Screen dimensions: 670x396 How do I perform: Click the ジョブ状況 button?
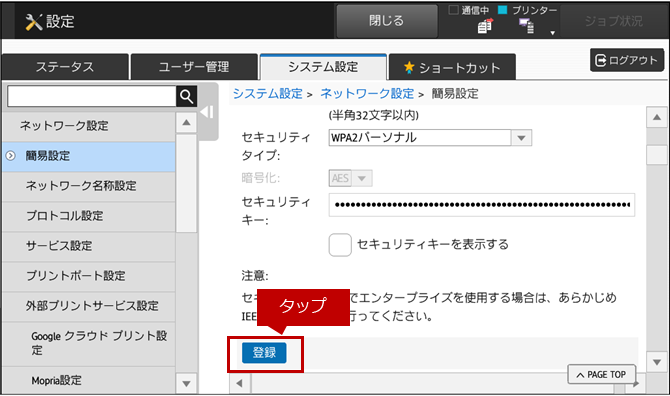(x=614, y=21)
